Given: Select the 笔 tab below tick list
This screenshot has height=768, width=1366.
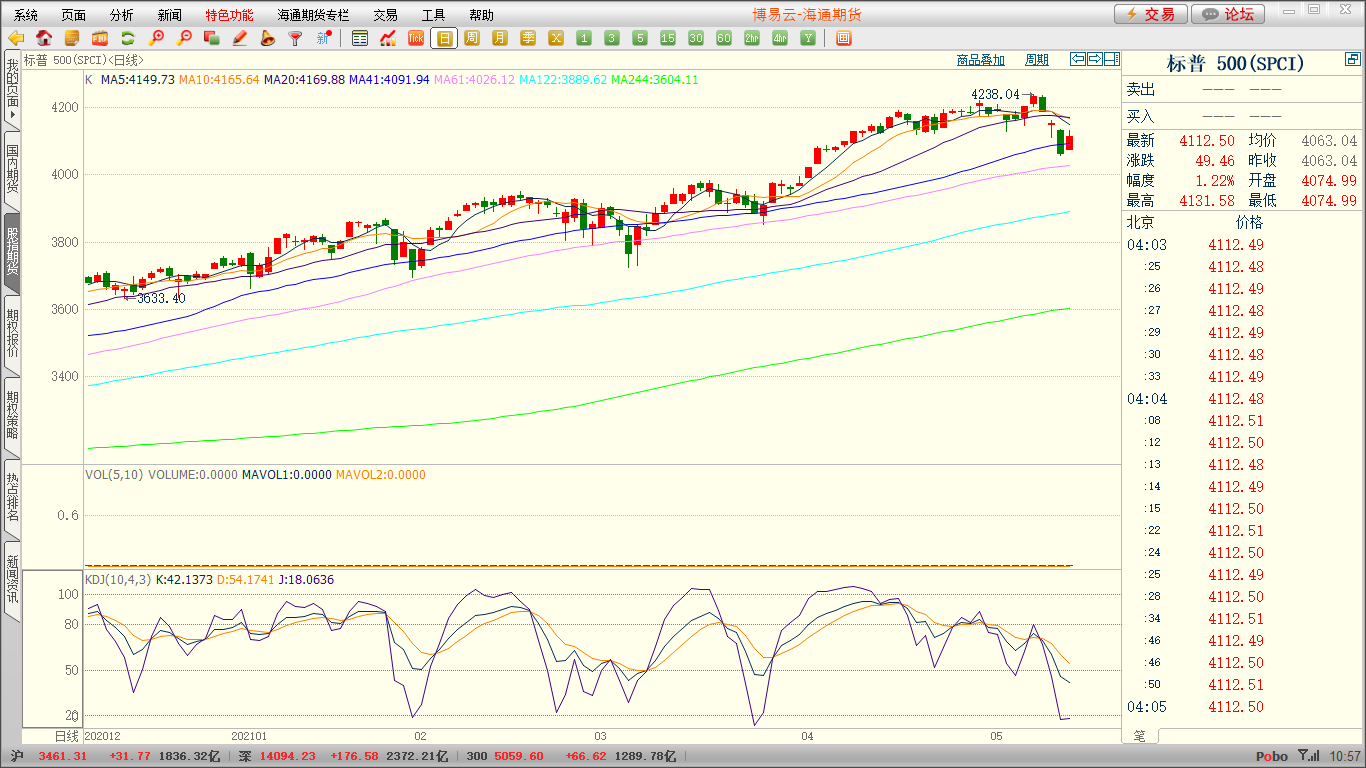Looking at the screenshot, I should (x=1140, y=735).
